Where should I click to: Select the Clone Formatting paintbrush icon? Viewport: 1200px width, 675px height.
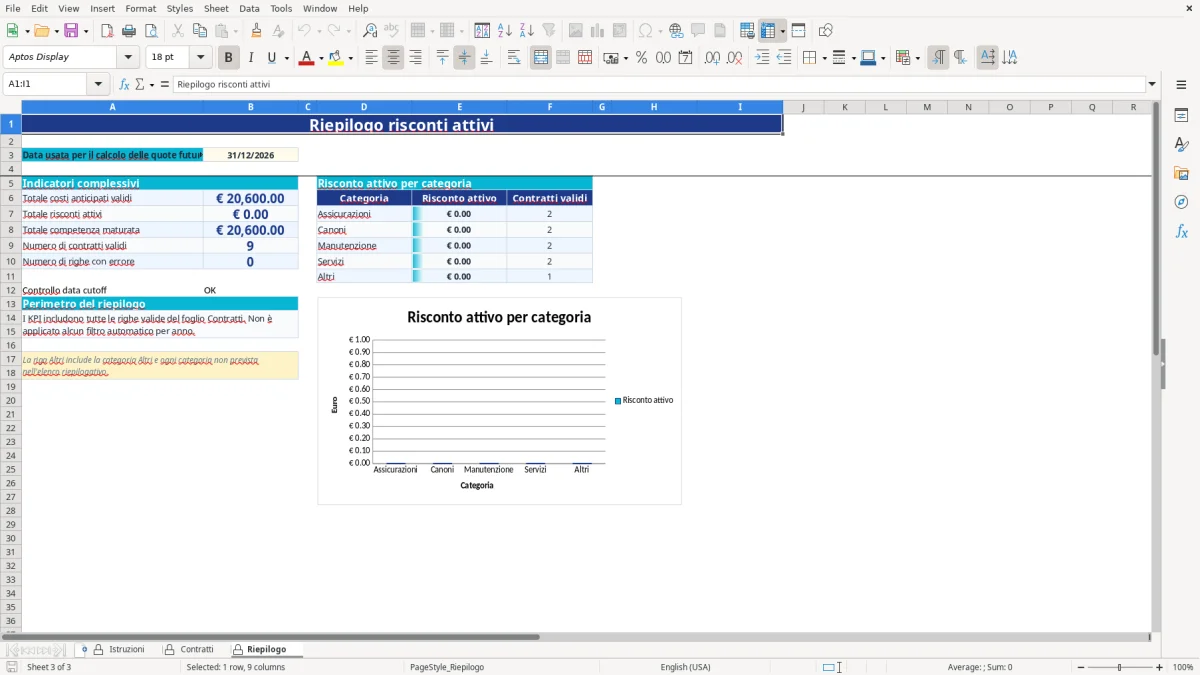257,31
